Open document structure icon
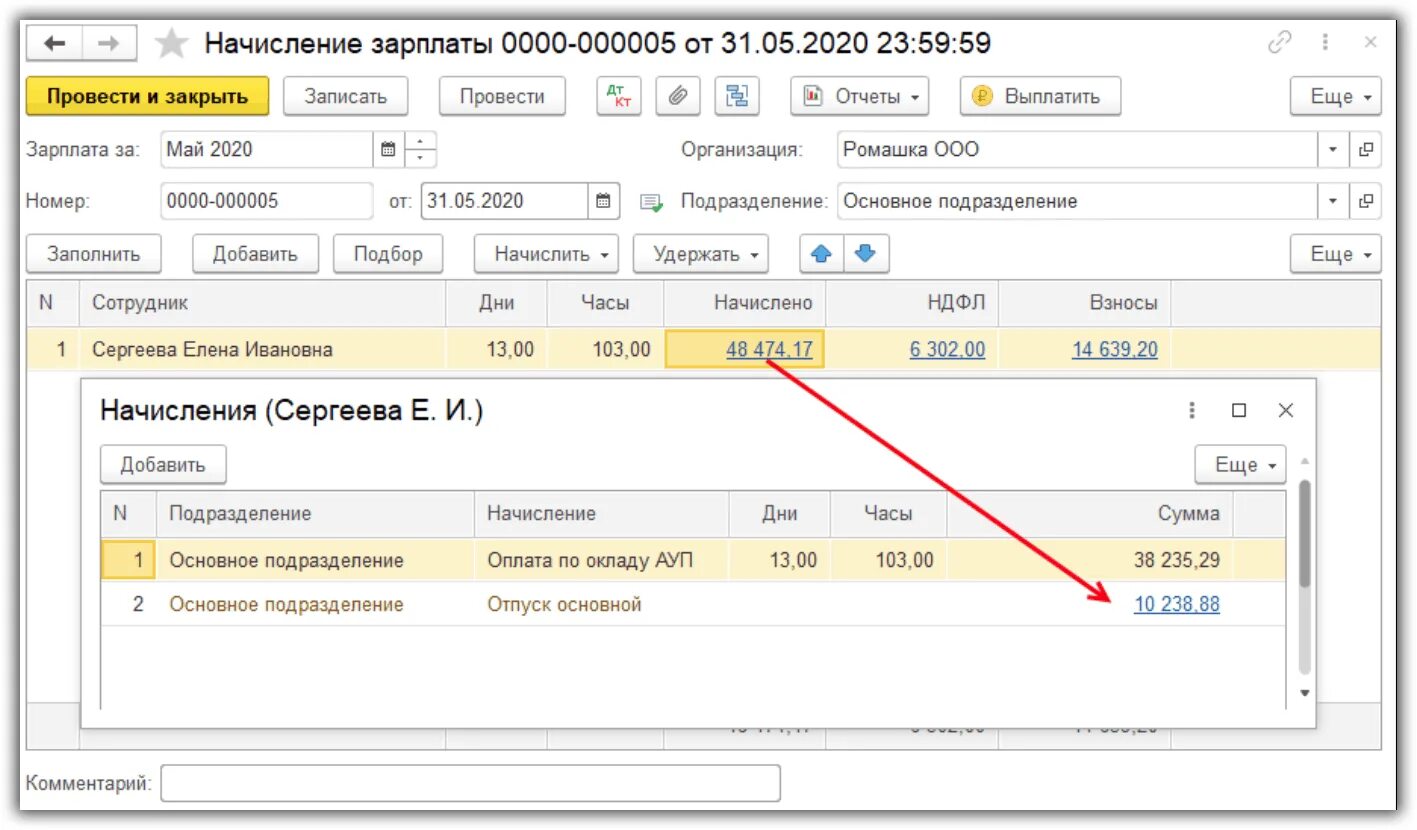 click(736, 96)
